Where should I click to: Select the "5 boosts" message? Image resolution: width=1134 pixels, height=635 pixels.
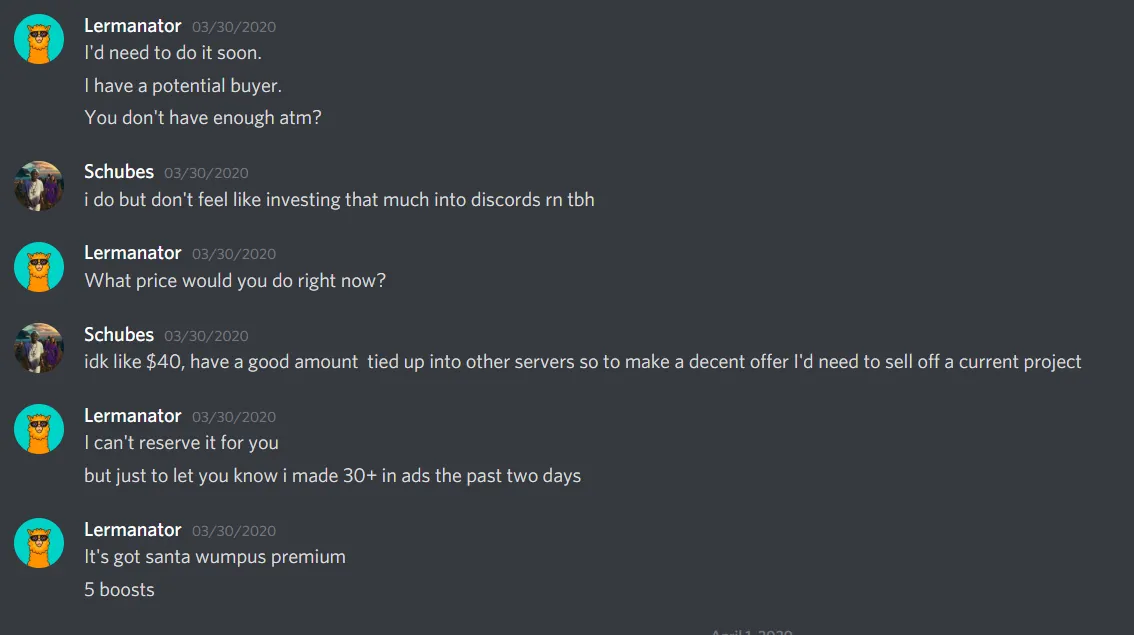[x=119, y=590]
